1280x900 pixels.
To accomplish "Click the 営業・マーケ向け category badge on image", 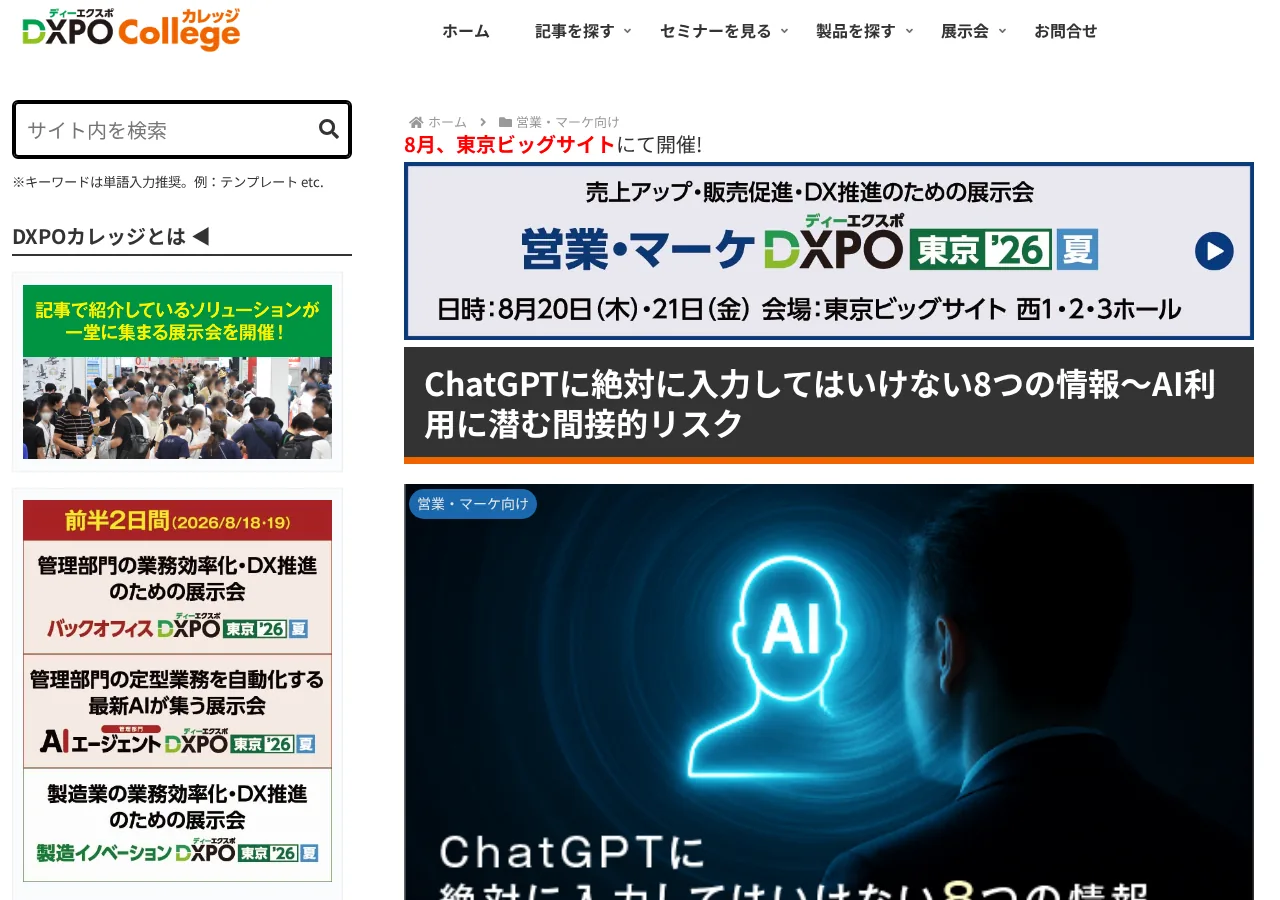I will 473,504.
